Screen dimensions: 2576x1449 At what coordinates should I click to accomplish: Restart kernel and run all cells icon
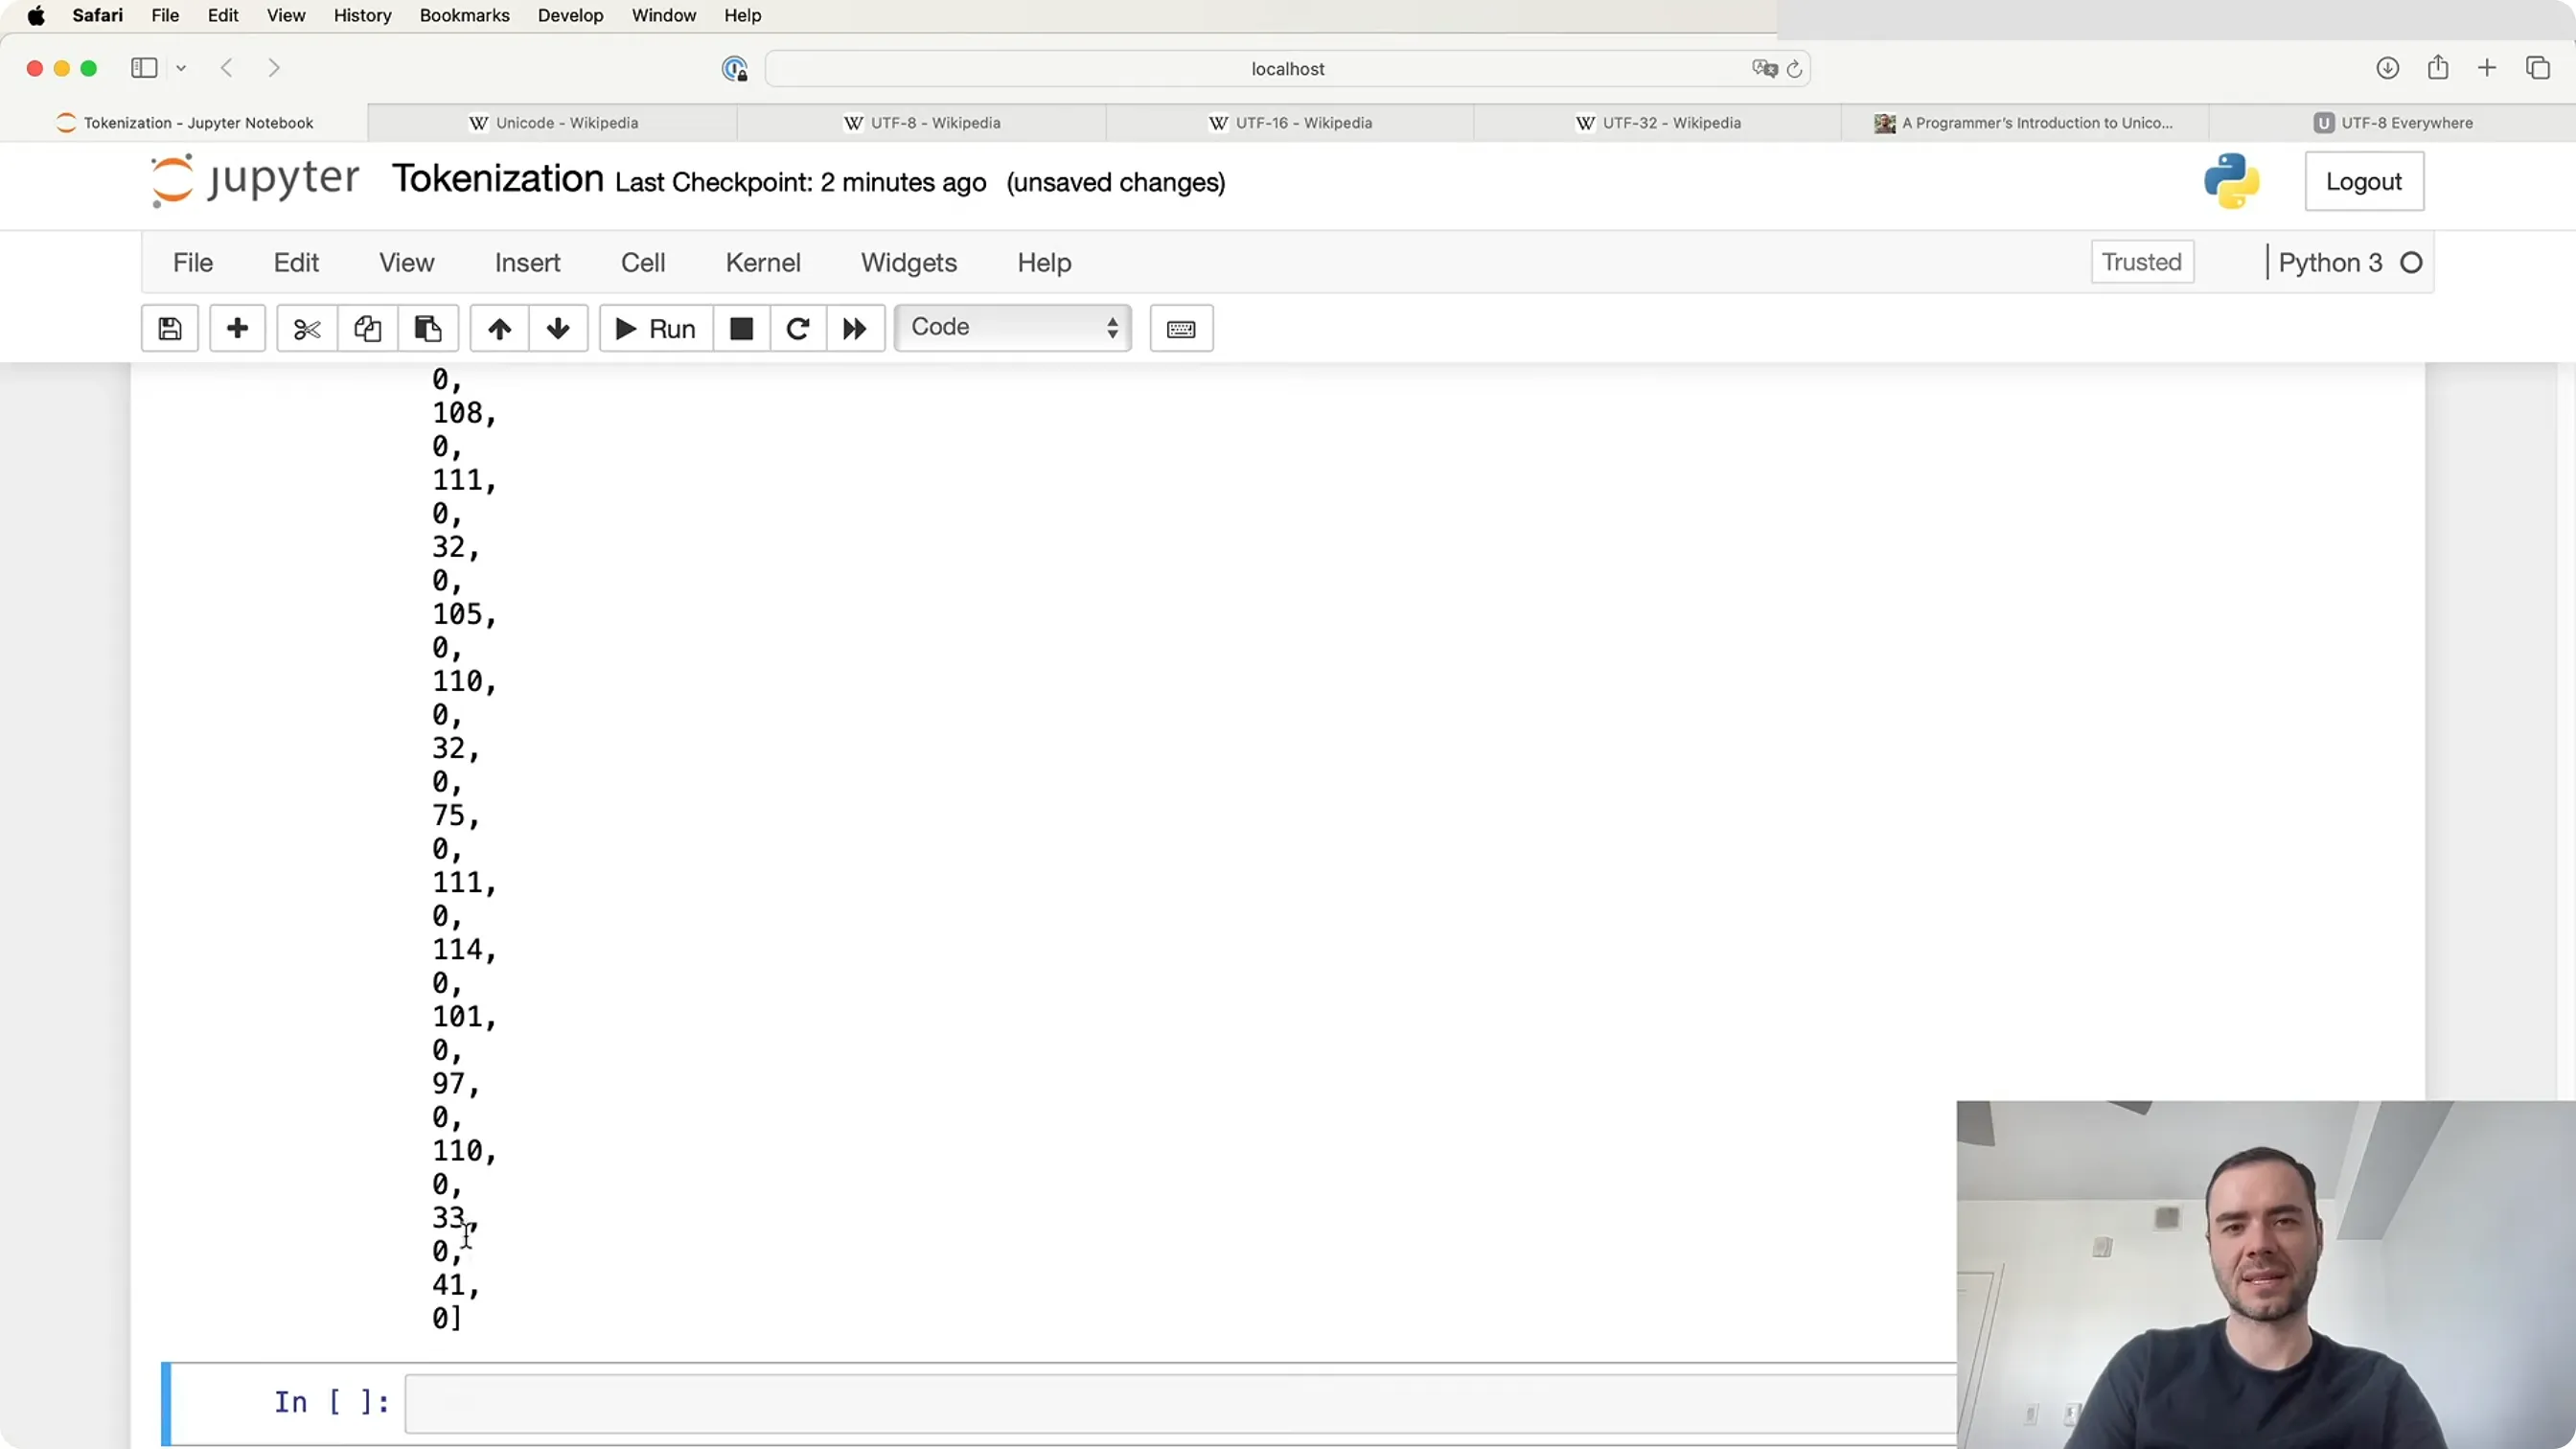[855, 328]
